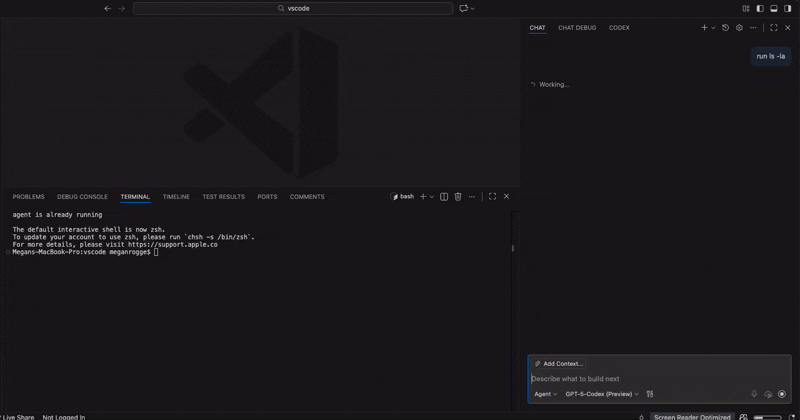Click the status bar progress slider
This screenshot has width=800, height=420.
tap(767, 417)
